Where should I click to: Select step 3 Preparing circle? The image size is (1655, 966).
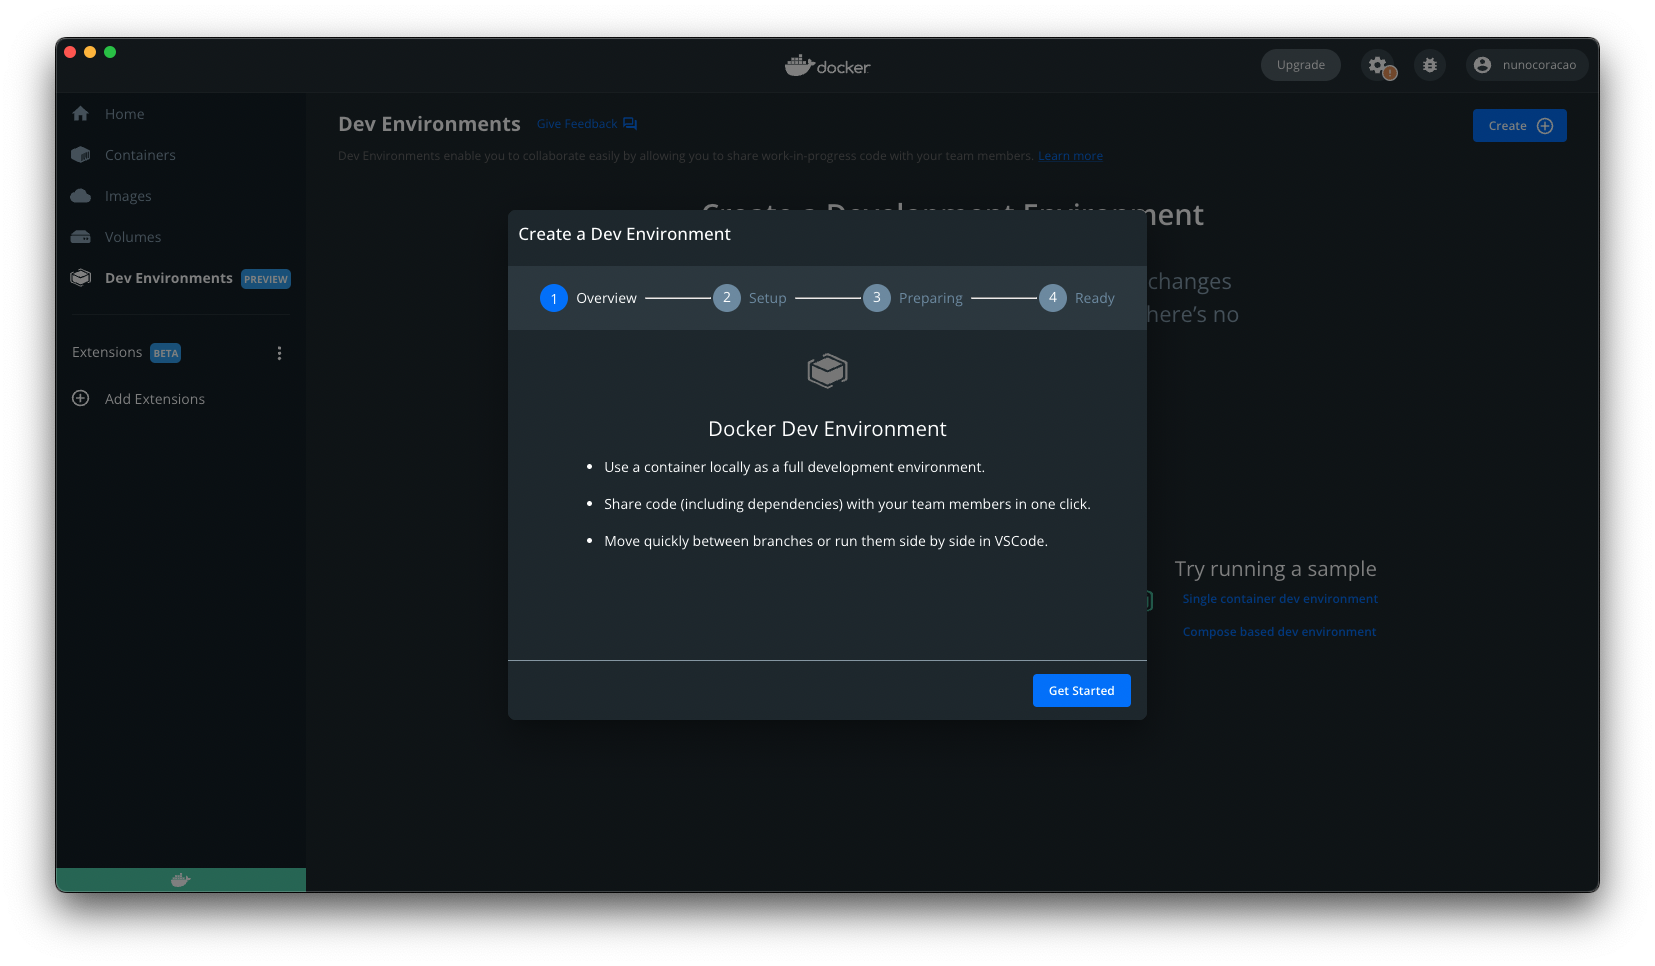(877, 298)
